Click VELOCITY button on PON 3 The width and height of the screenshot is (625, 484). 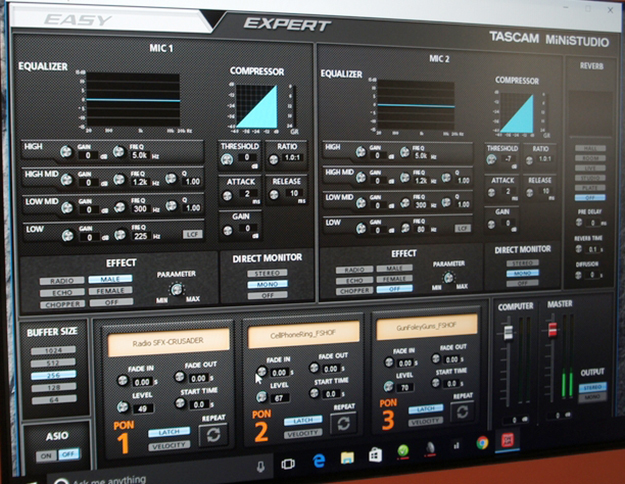[x=425, y=421]
